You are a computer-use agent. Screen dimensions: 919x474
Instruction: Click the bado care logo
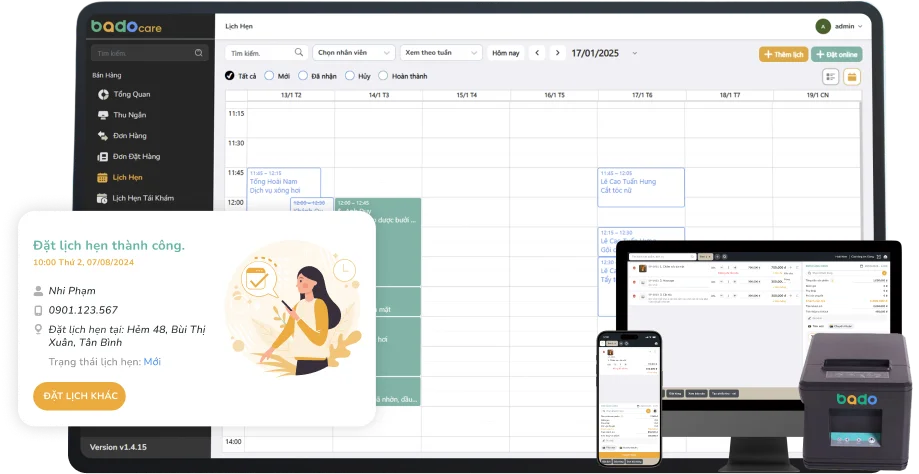pyautogui.click(x=126, y=26)
